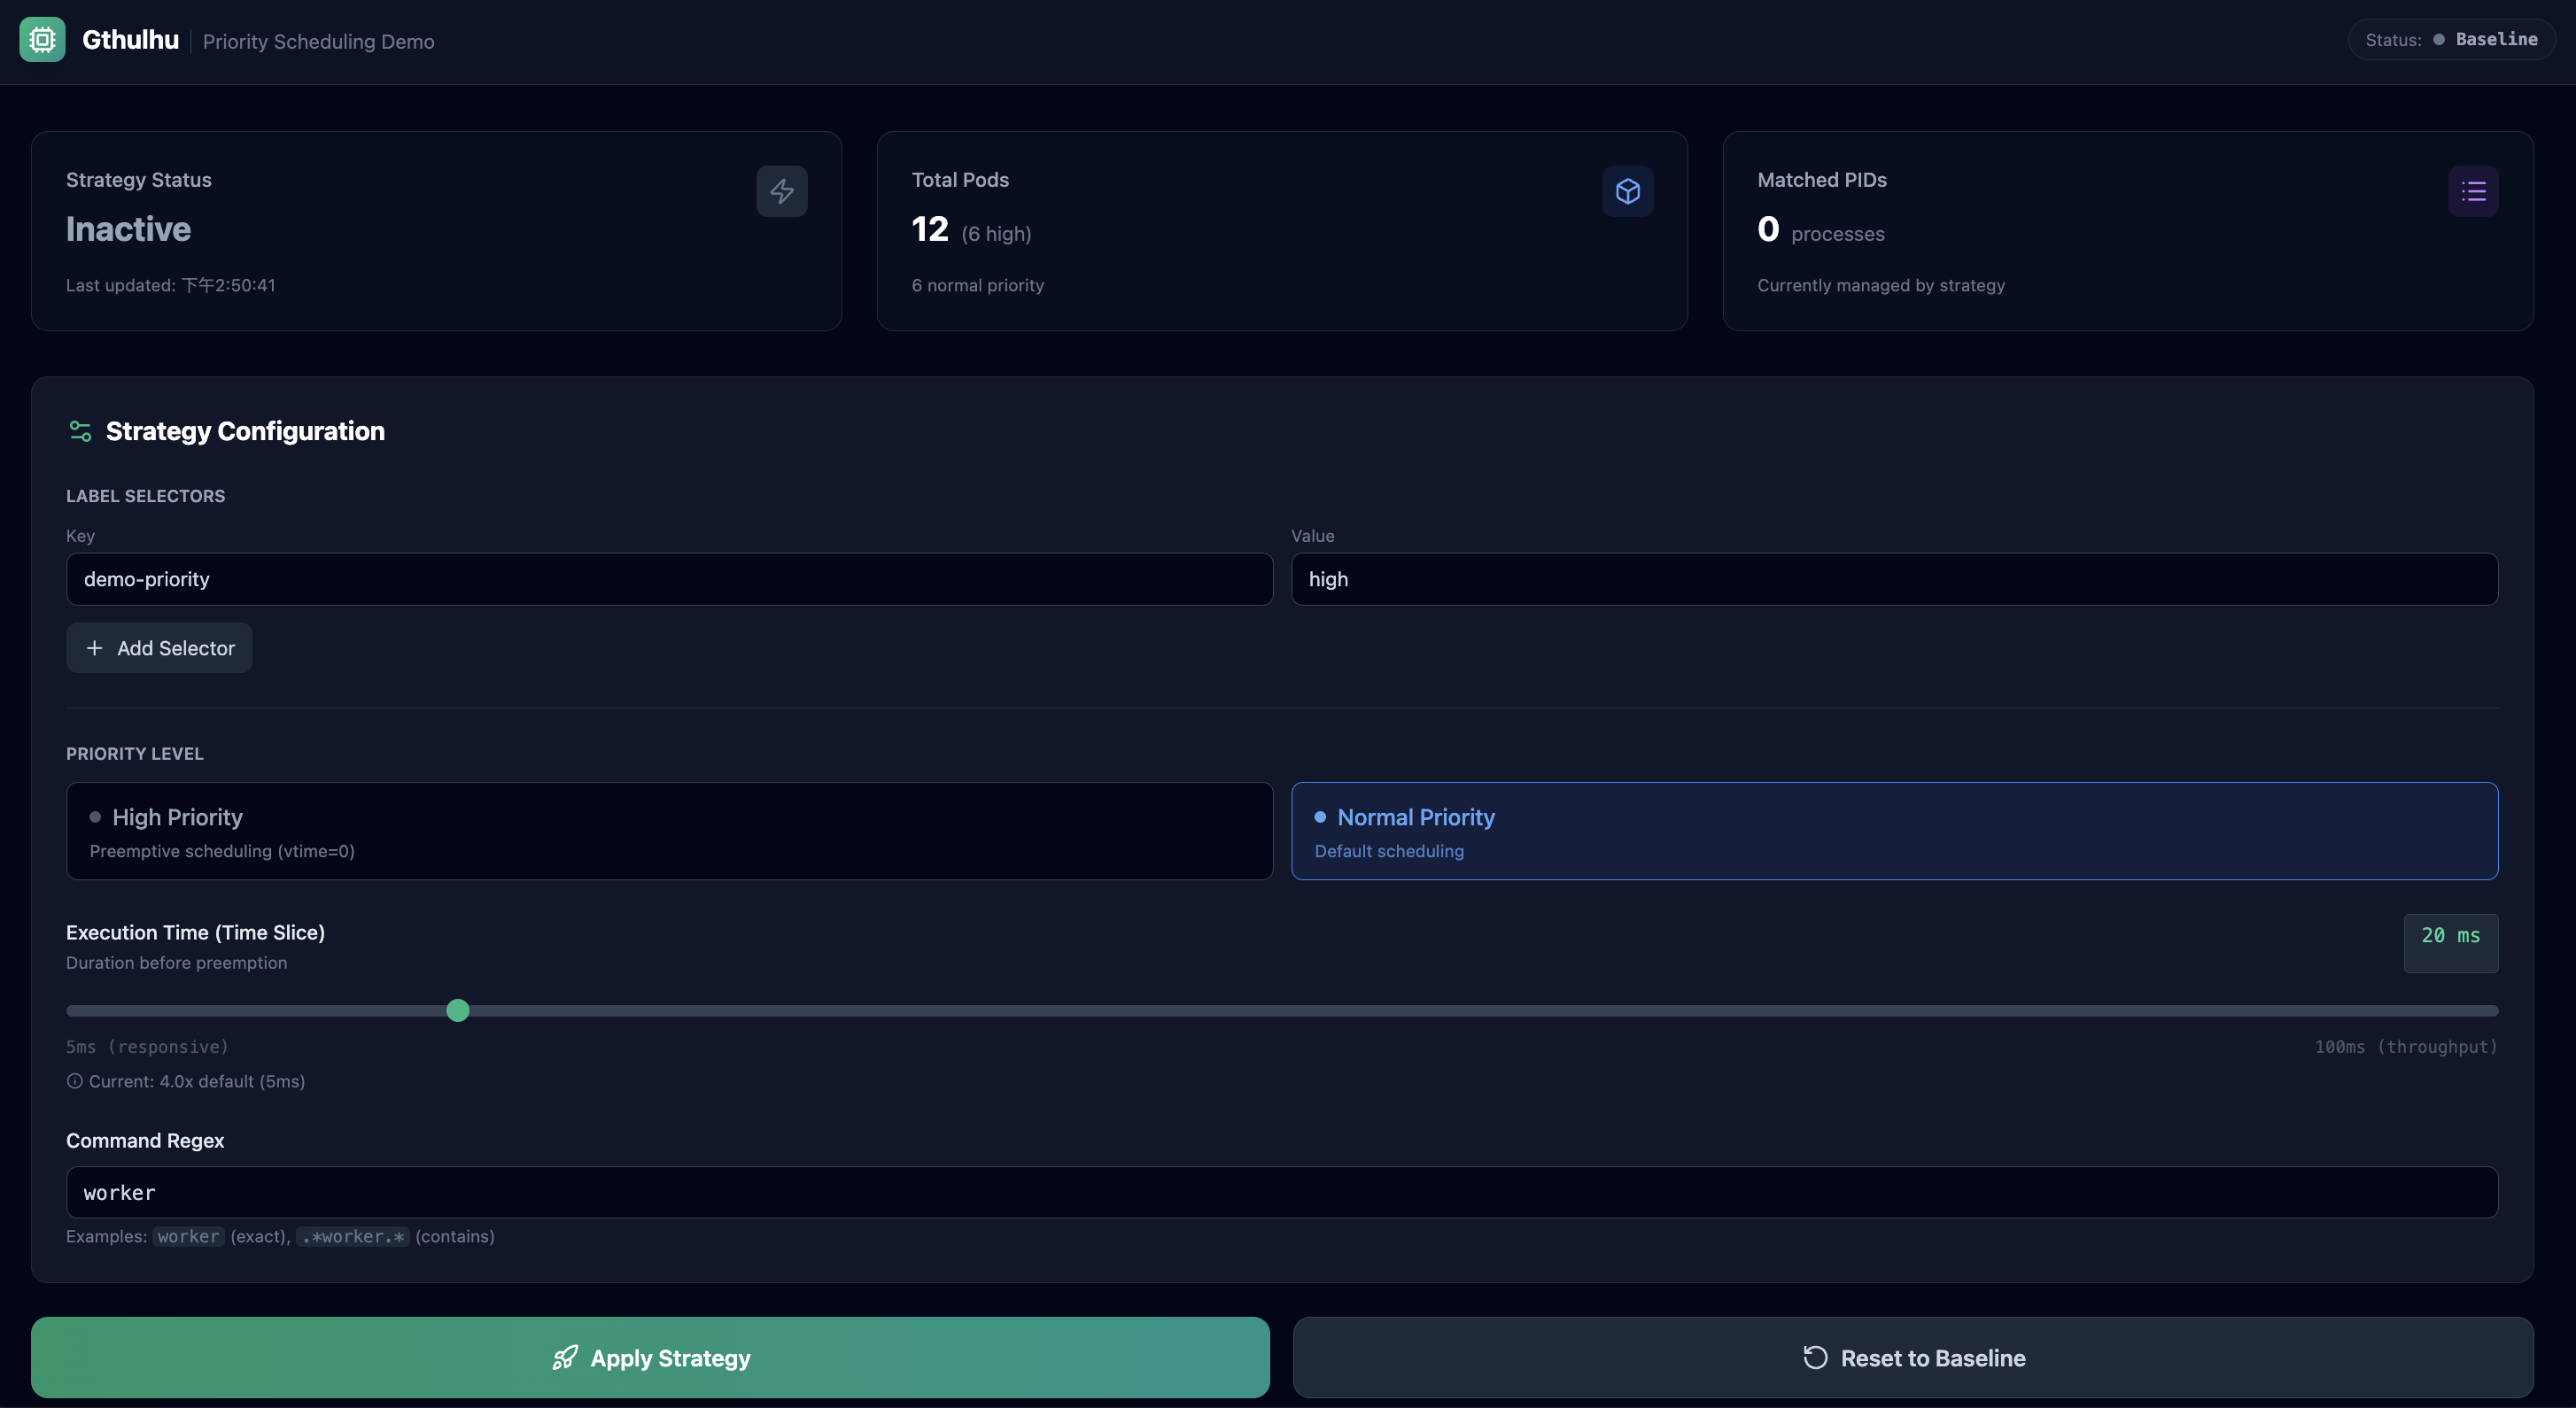Screen dimensions: 2576x1408
Task: Select the Normal Priority option
Action: 1894,831
